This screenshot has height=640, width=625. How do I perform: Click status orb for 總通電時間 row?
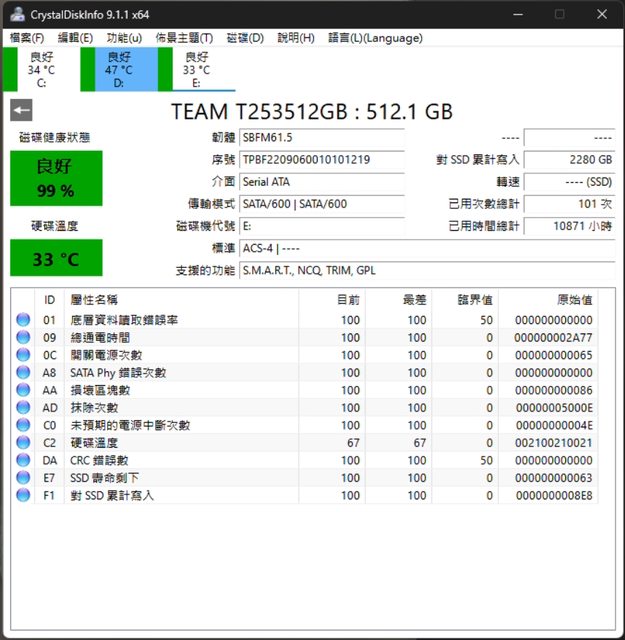[23, 338]
